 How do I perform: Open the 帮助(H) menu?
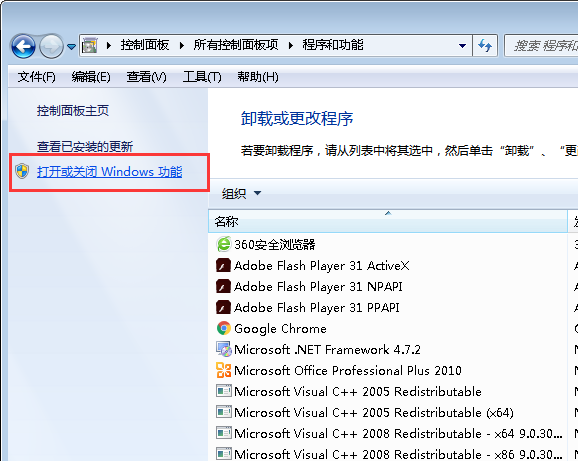click(258, 77)
